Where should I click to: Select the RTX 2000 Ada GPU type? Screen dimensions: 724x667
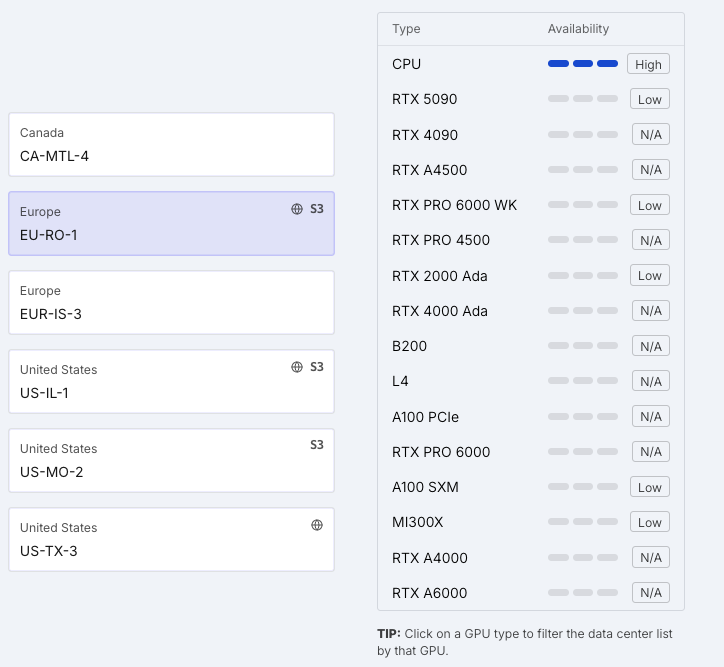click(439, 276)
